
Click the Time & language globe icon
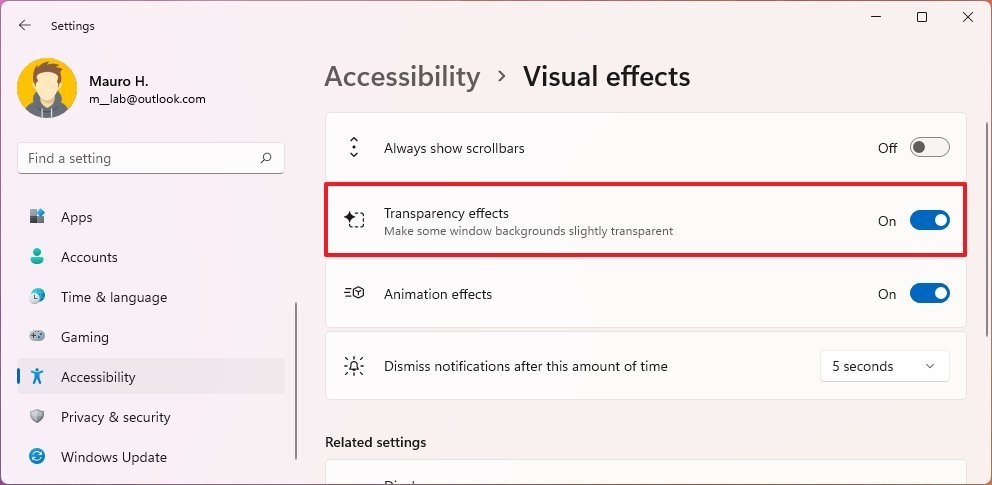(x=37, y=296)
